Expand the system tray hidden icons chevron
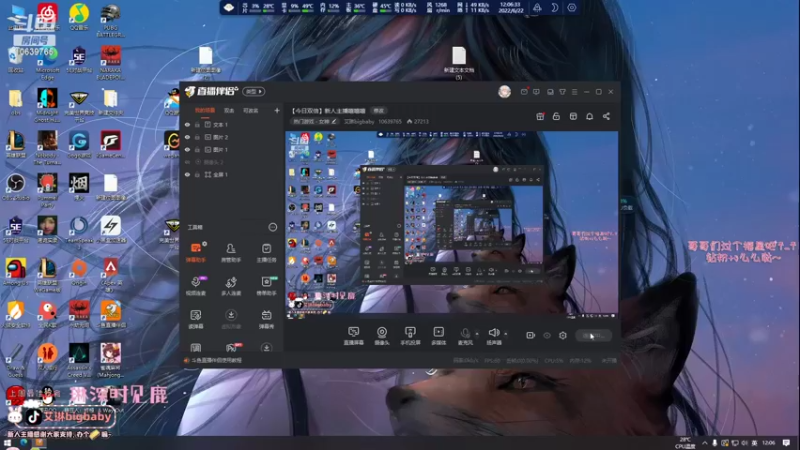The height and width of the screenshot is (450, 800). 705,443
